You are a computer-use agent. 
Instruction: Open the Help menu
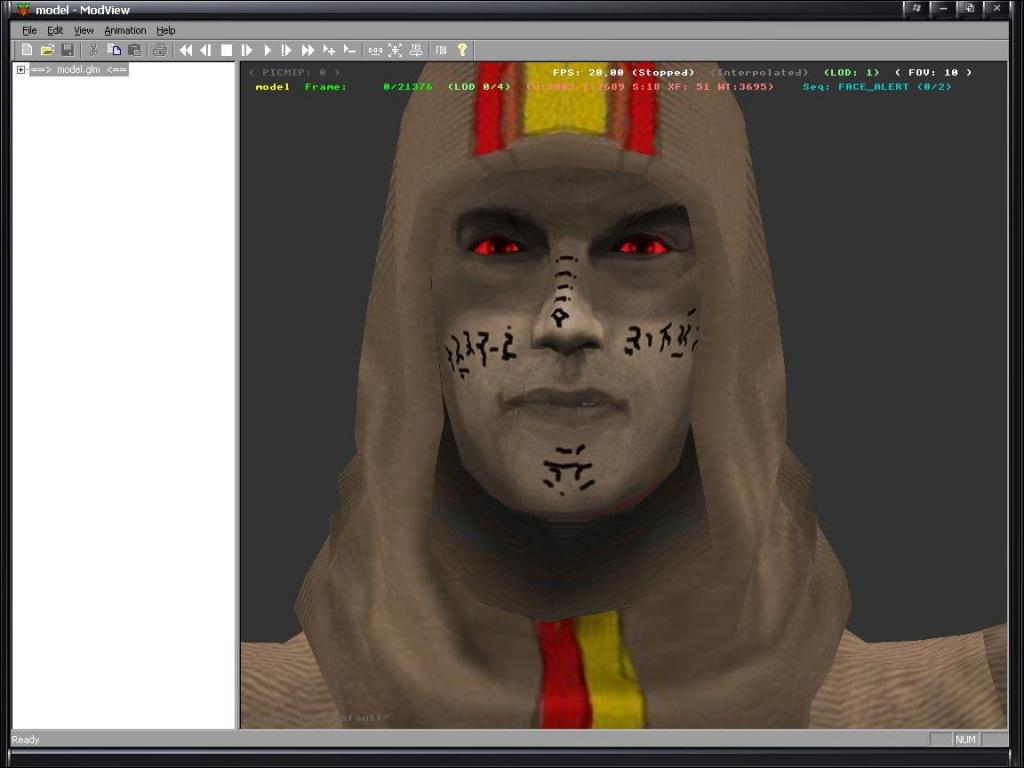(x=165, y=31)
